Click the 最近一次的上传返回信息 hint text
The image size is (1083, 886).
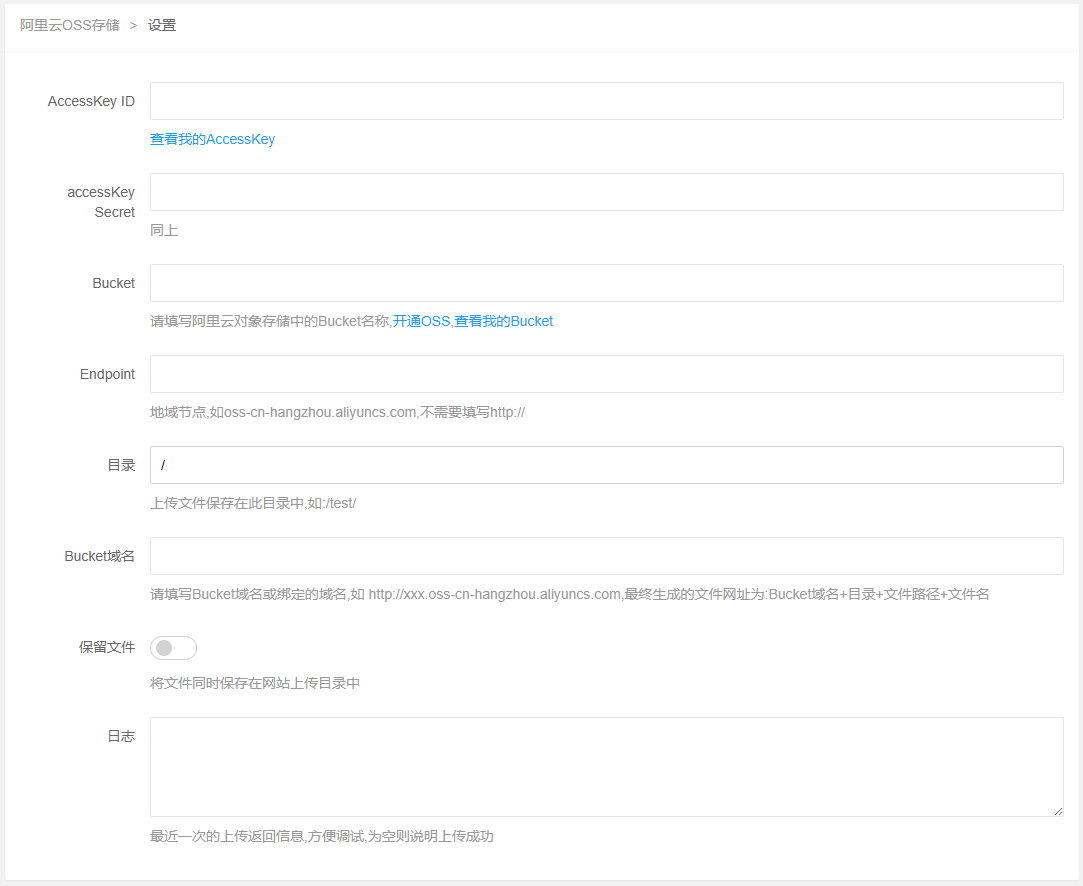(322, 836)
